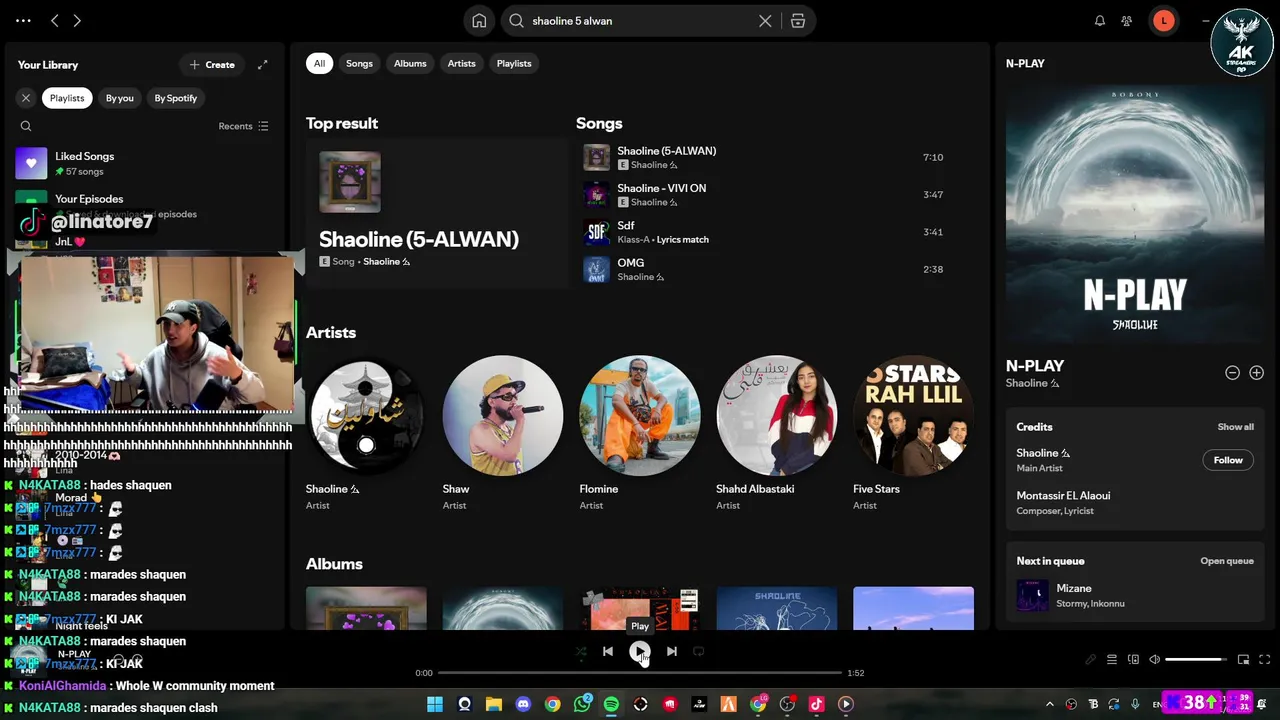Select the Playlists search filter tab
This screenshot has height=720, width=1280.
click(x=514, y=63)
